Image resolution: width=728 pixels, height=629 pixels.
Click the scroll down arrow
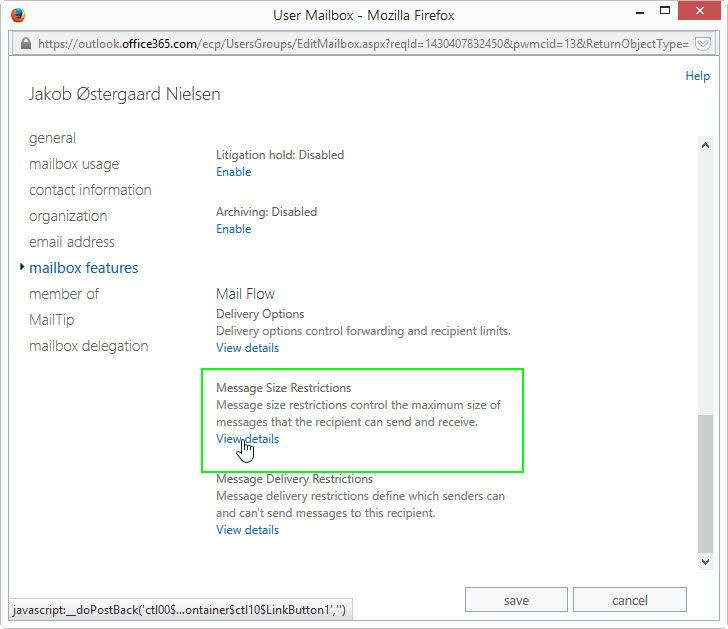click(x=705, y=562)
